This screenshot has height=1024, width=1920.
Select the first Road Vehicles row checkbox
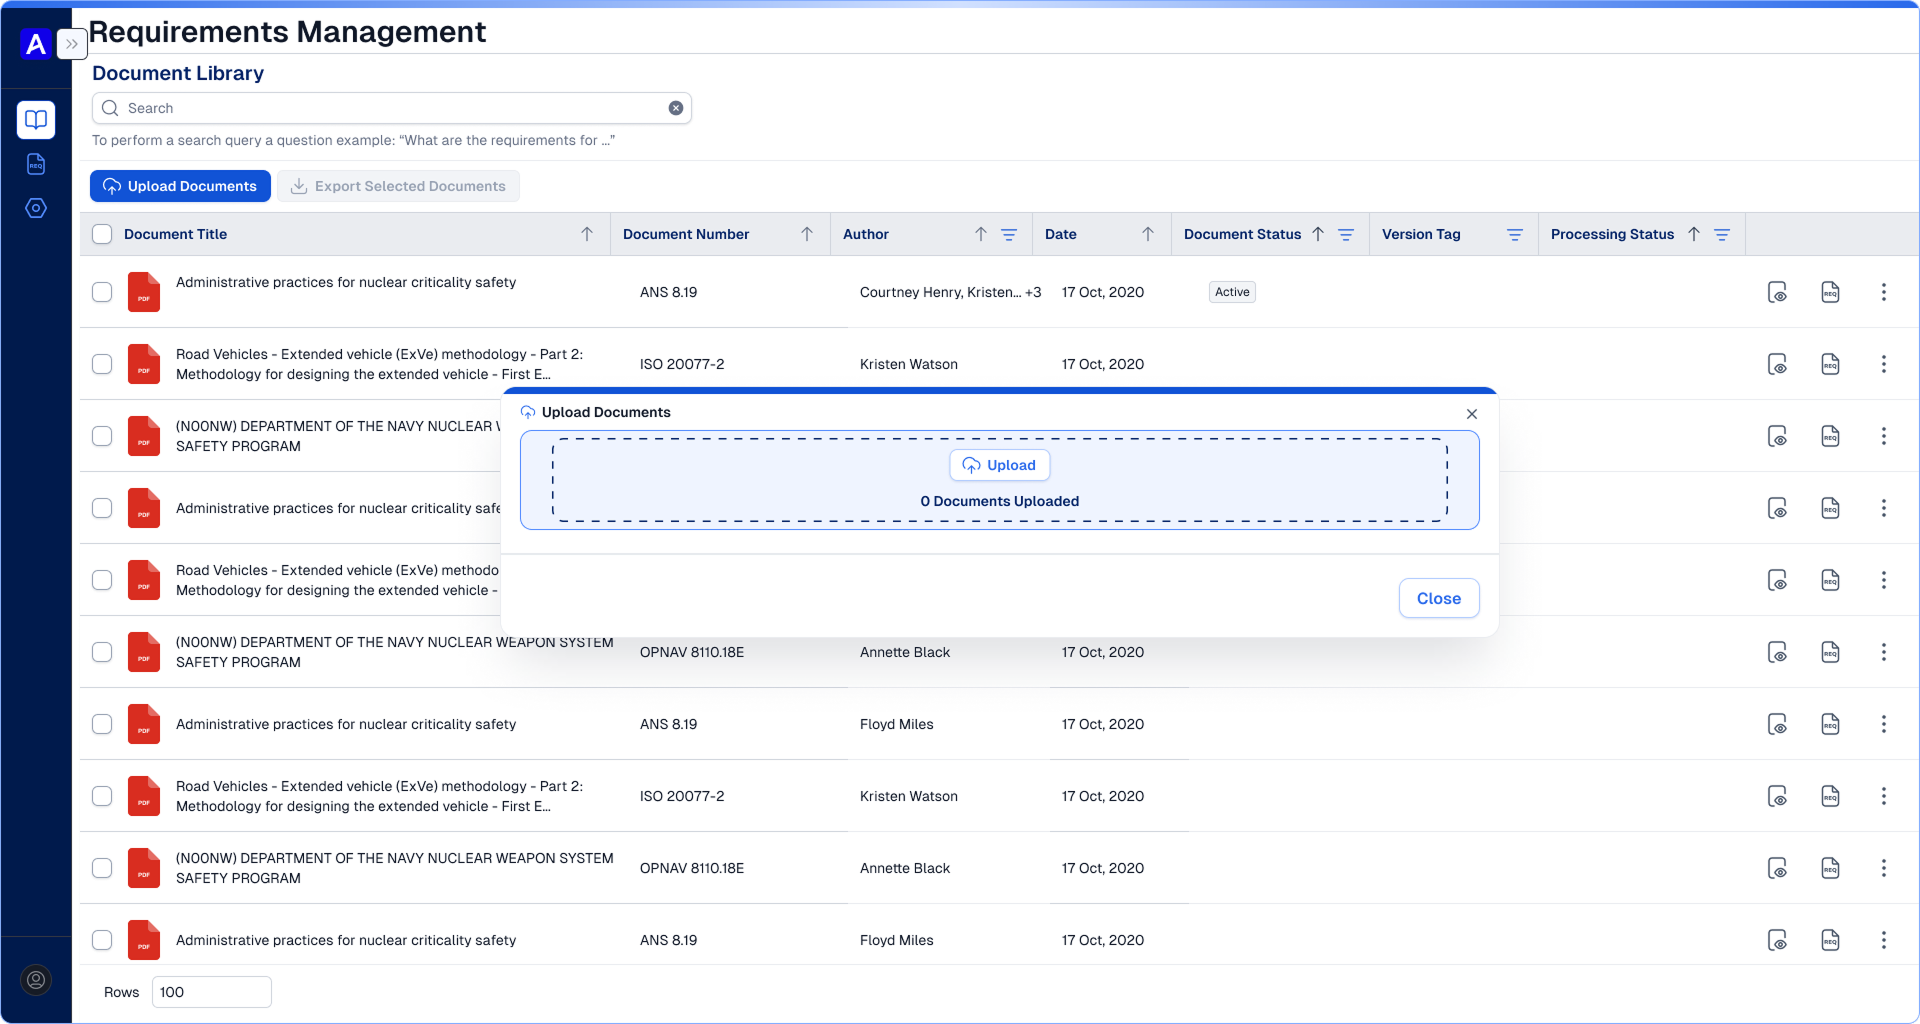pos(102,364)
